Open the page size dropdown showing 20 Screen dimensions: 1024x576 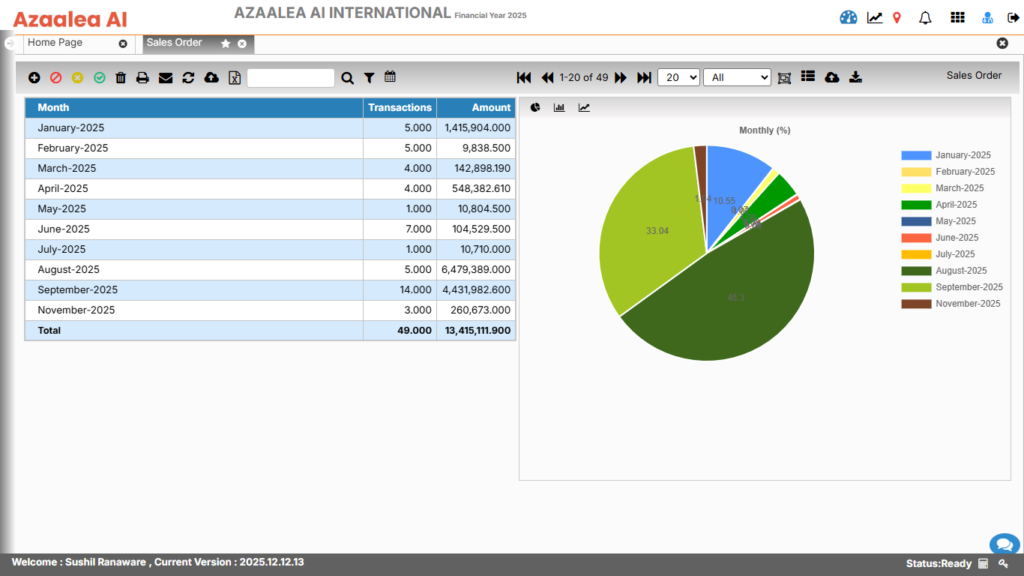[678, 77]
